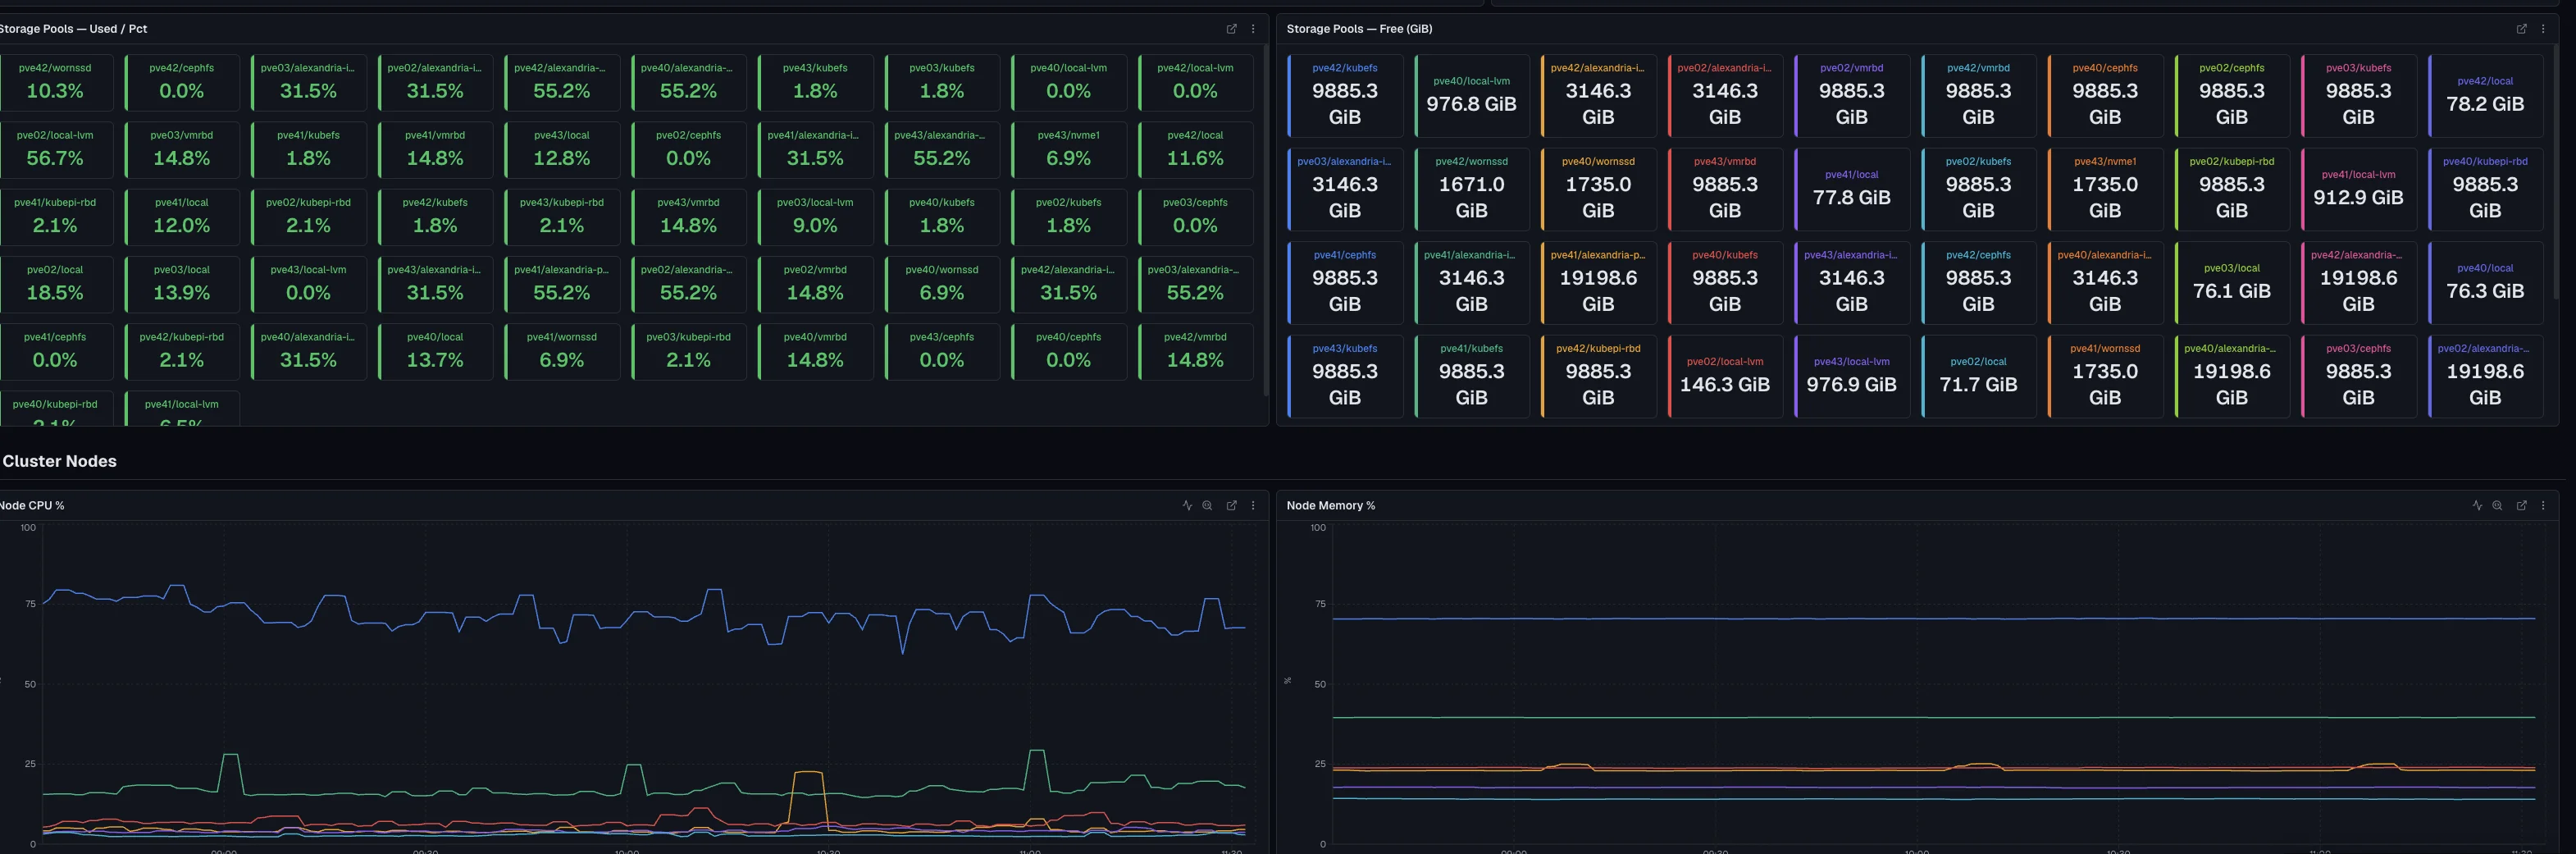Click zoom inspect icon on Node Memory %
The width and height of the screenshot is (2576, 854).
(2497, 505)
